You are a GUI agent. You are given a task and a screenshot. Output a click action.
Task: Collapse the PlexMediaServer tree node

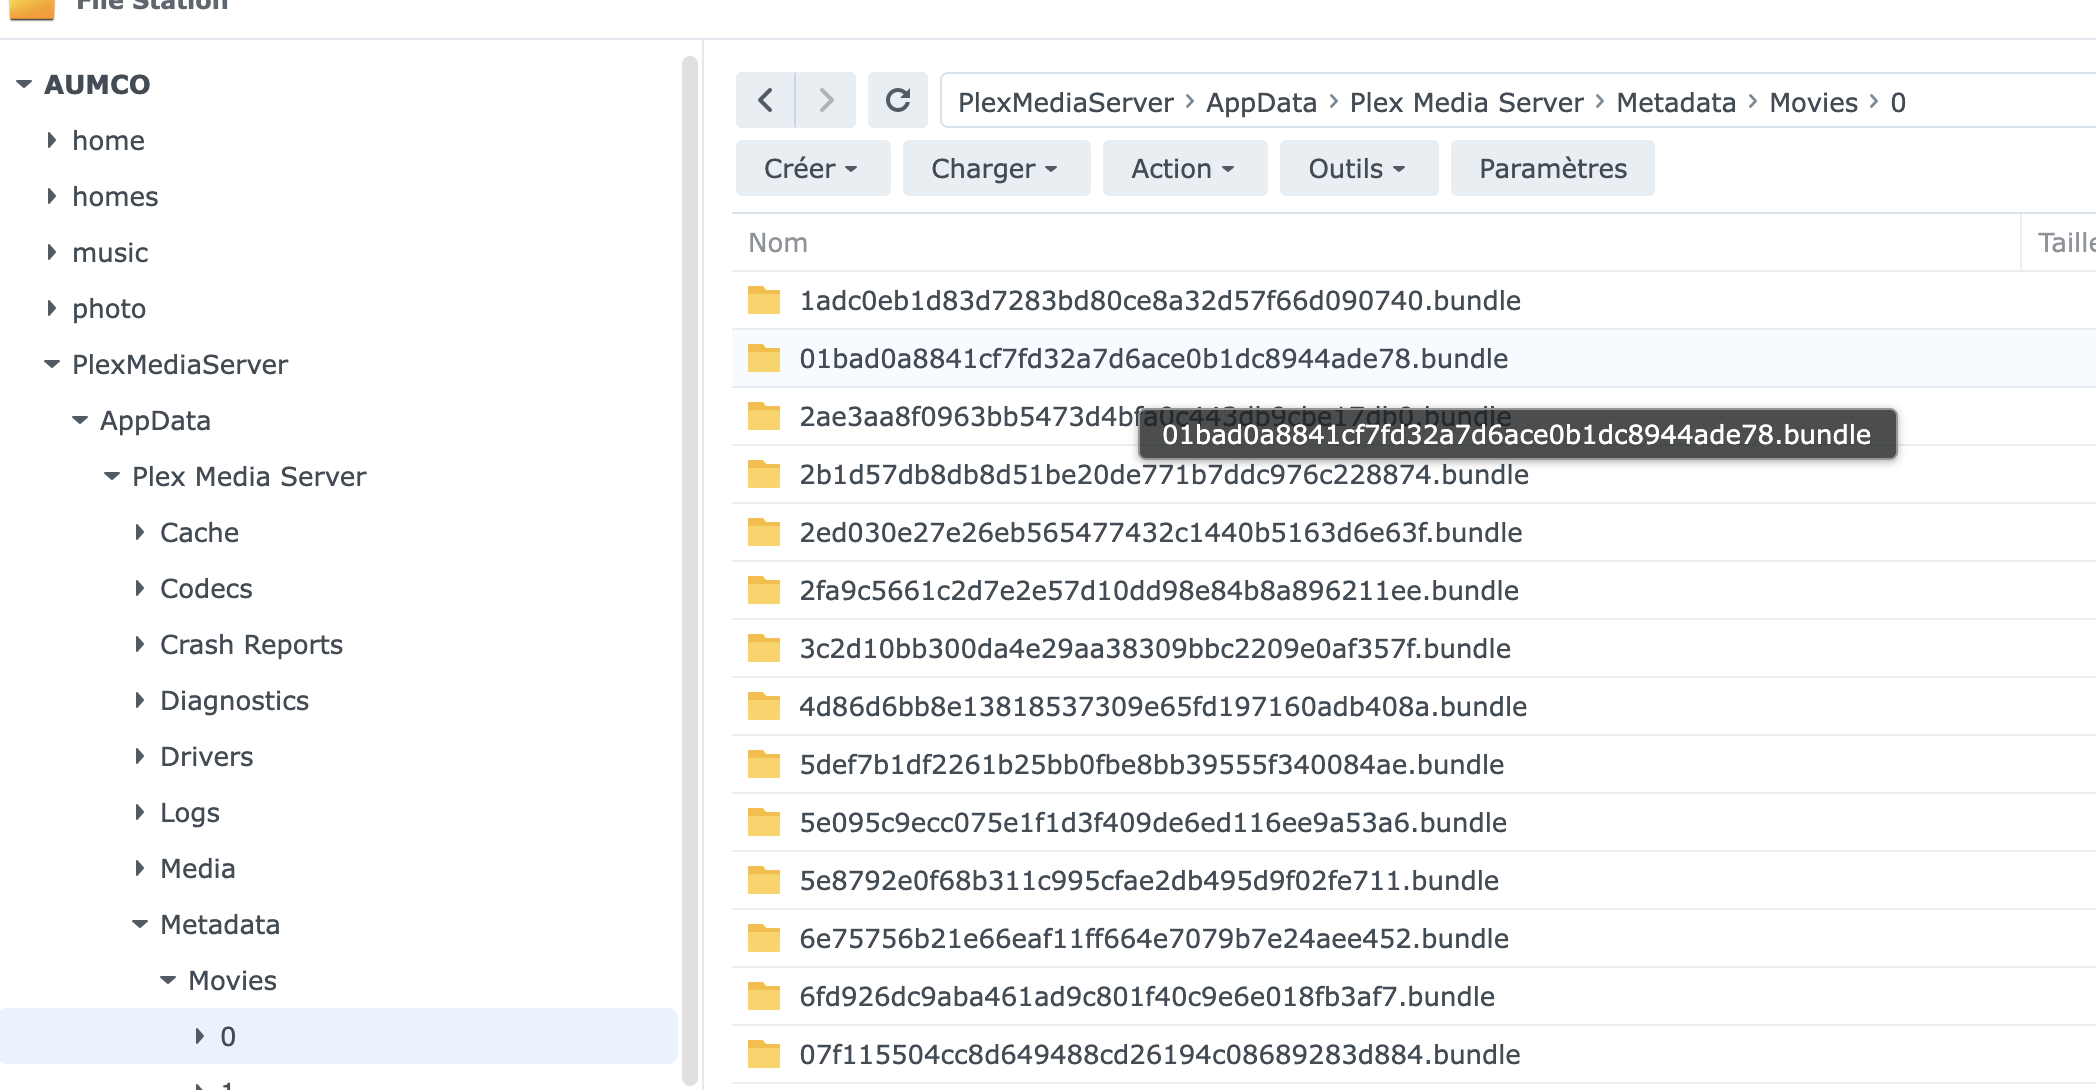[52, 364]
